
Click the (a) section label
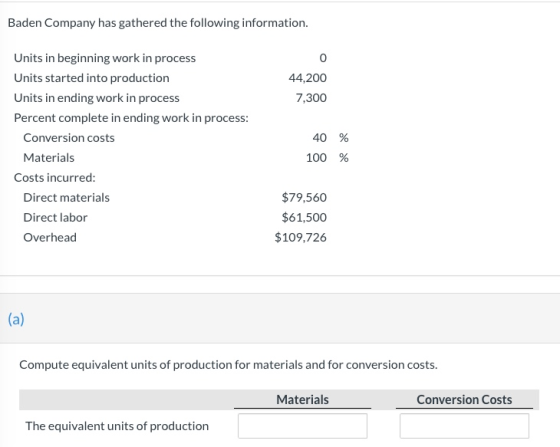tap(16, 319)
